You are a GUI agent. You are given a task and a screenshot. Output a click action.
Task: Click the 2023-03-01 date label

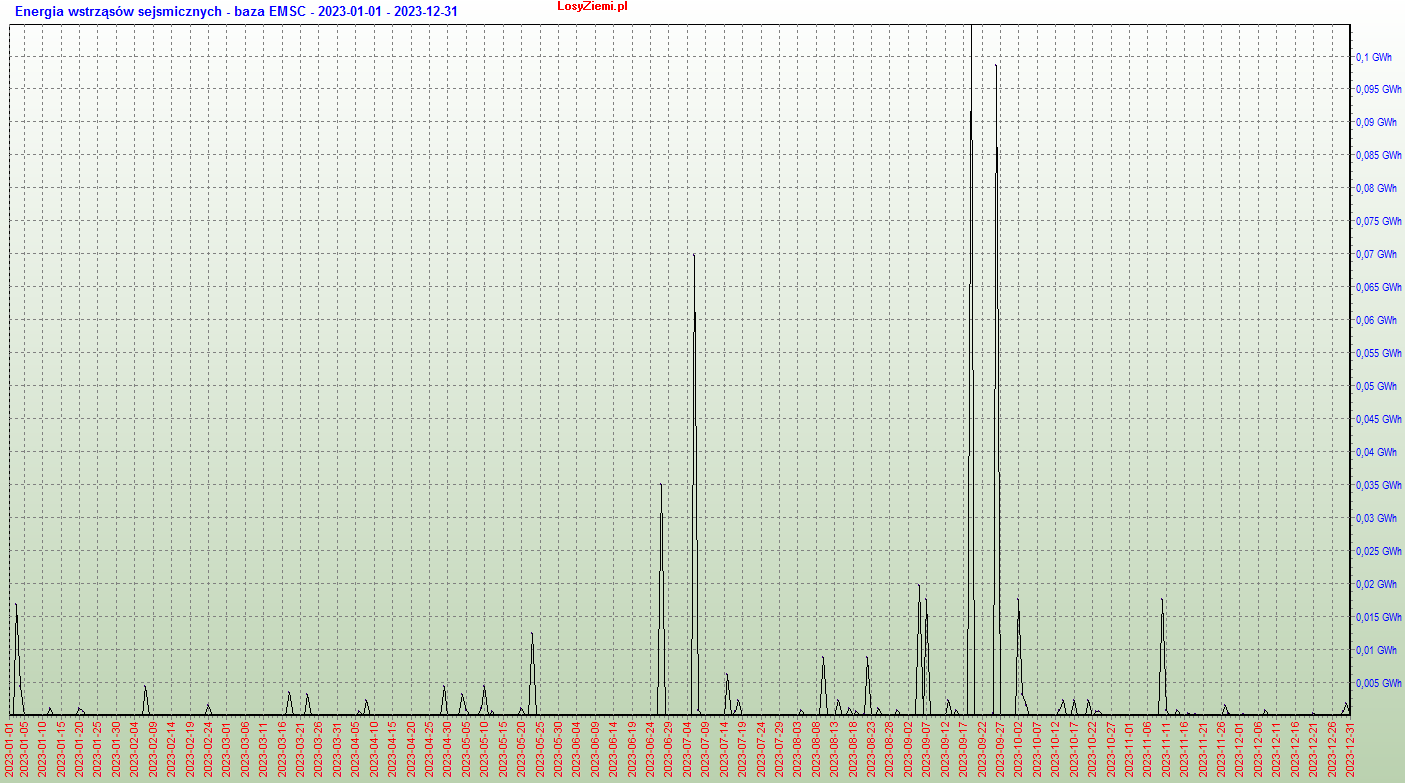(227, 749)
